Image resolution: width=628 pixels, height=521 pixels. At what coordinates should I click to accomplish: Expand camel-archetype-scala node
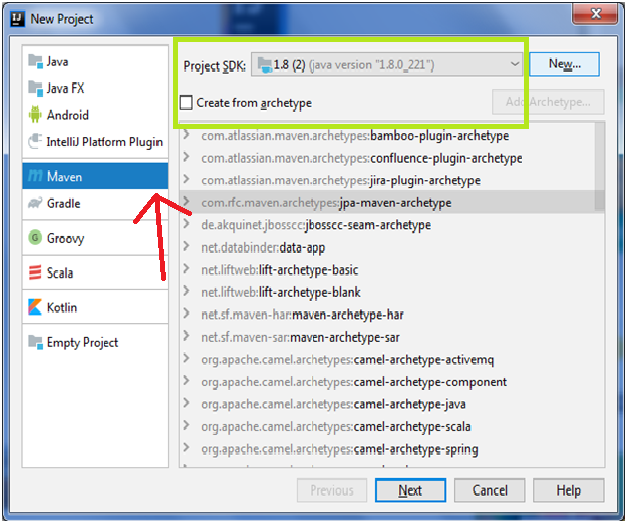point(186,426)
